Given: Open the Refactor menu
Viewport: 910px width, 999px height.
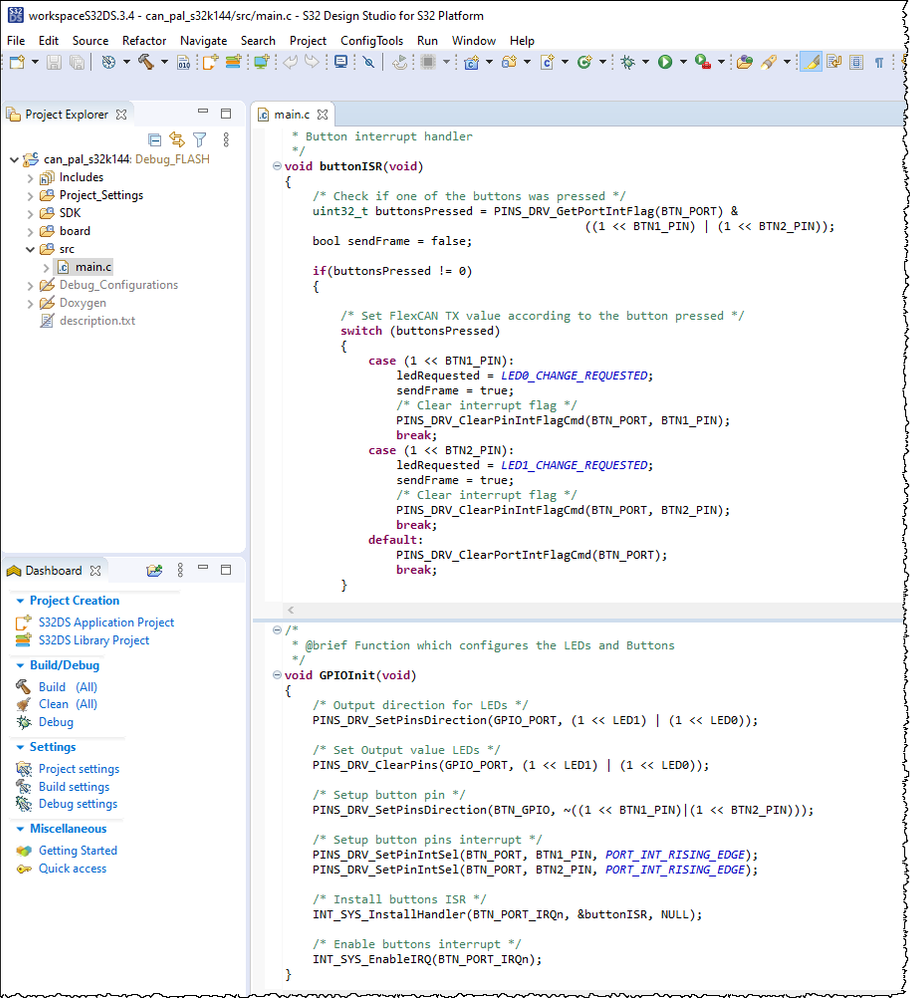Looking at the screenshot, I should coord(144,40).
